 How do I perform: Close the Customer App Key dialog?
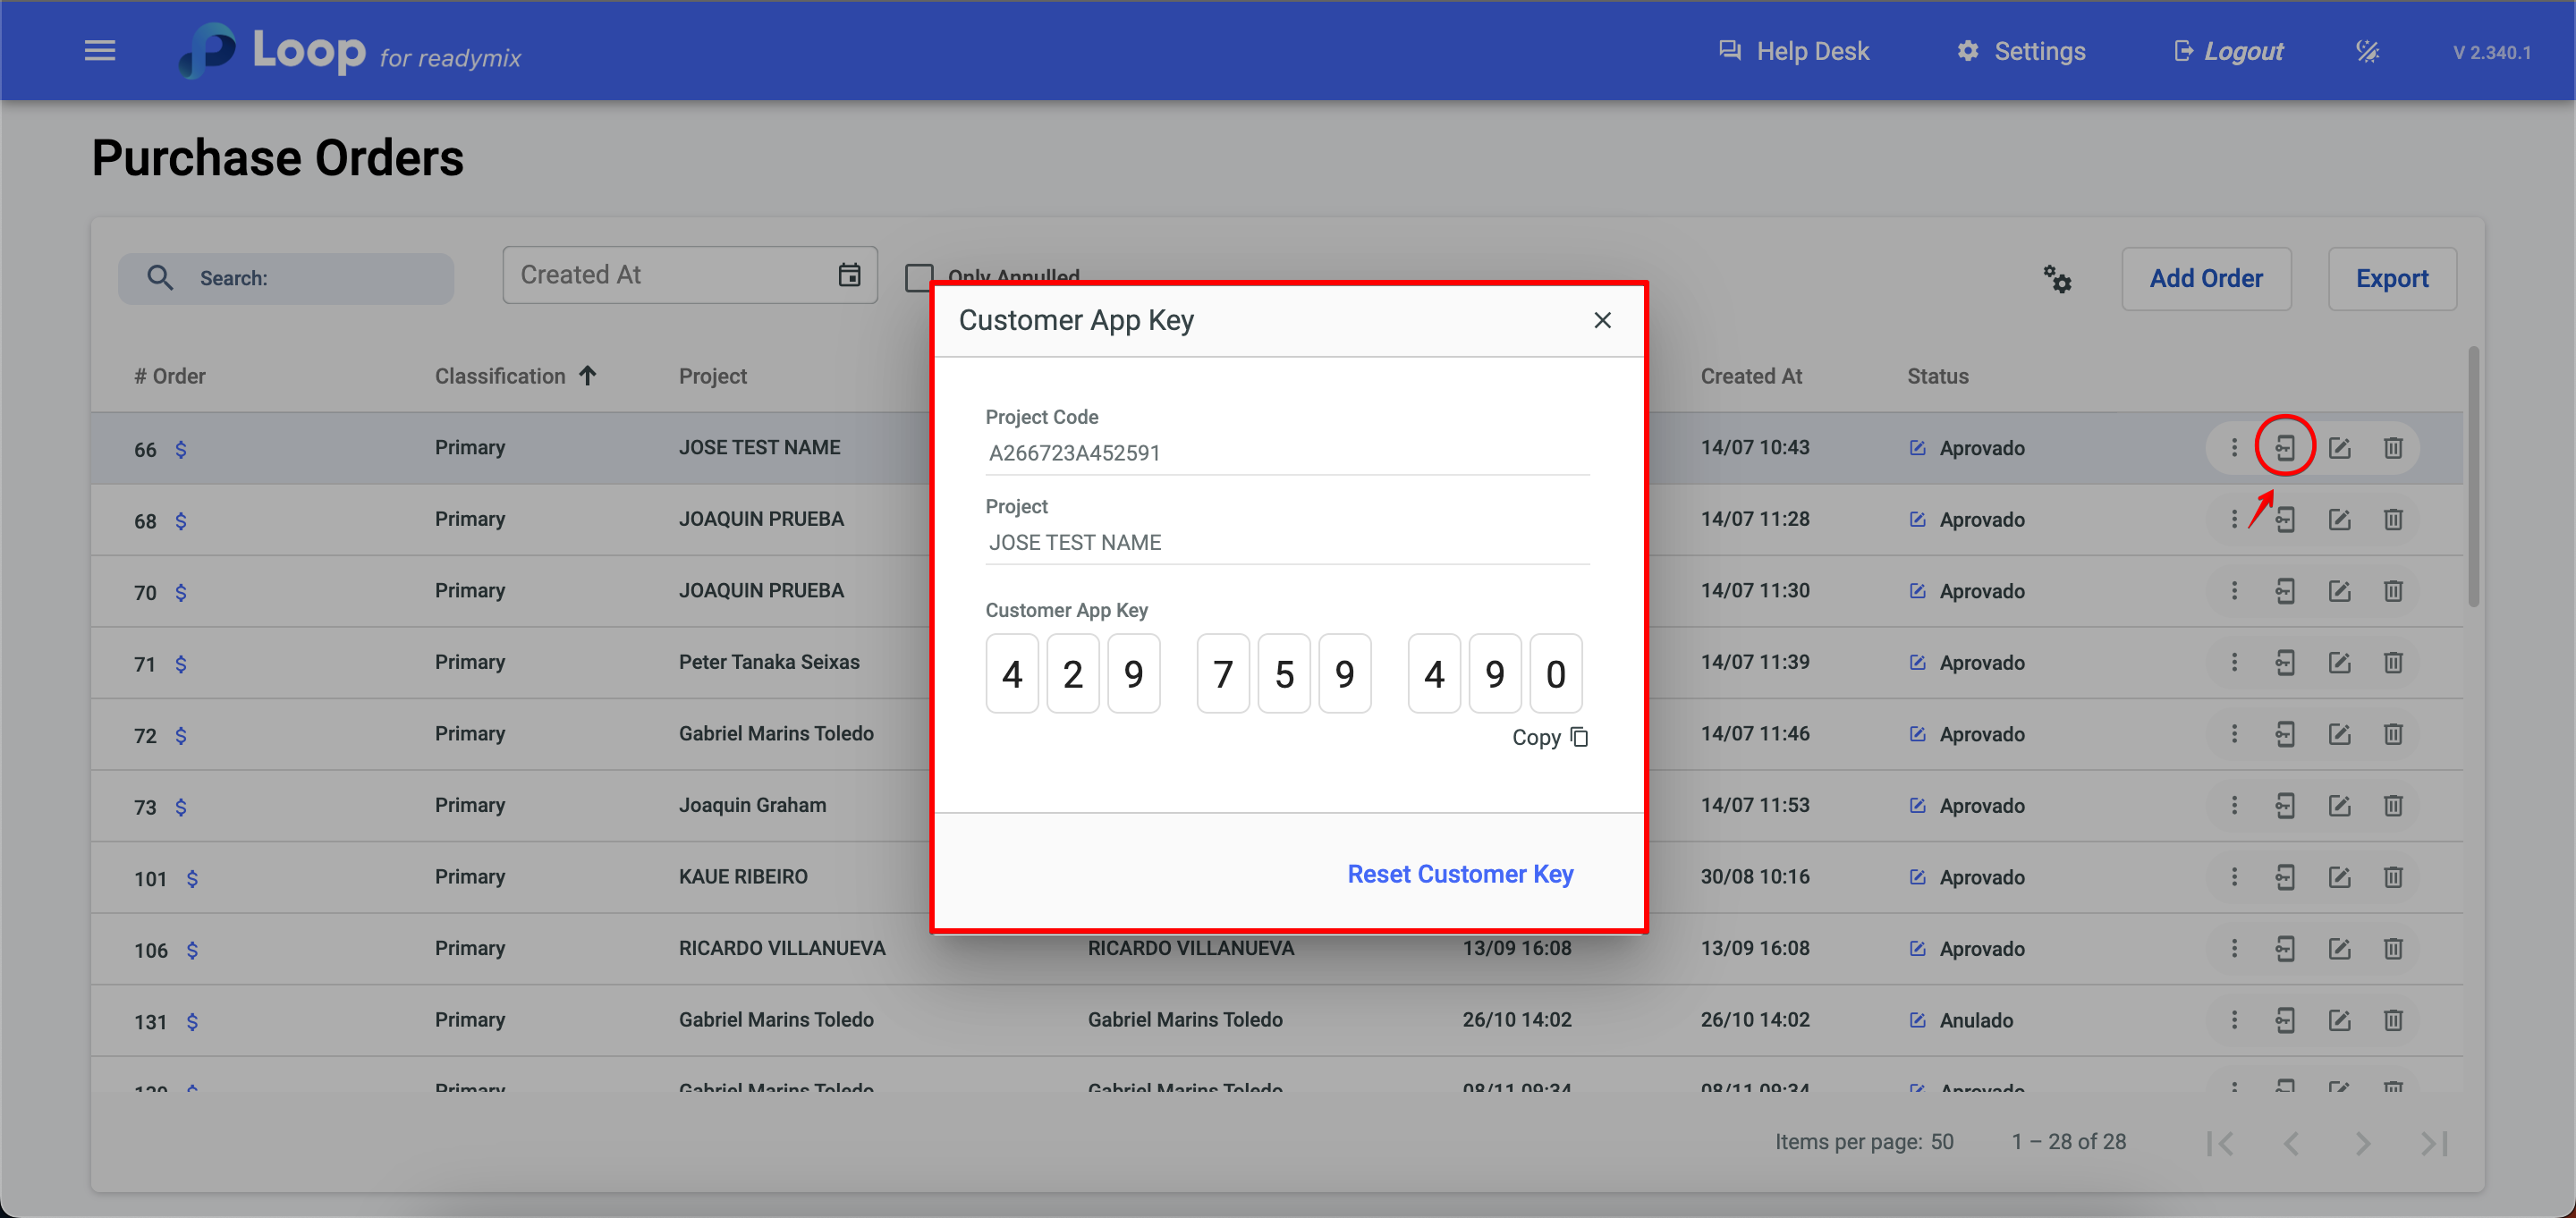click(x=1602, y=320)
